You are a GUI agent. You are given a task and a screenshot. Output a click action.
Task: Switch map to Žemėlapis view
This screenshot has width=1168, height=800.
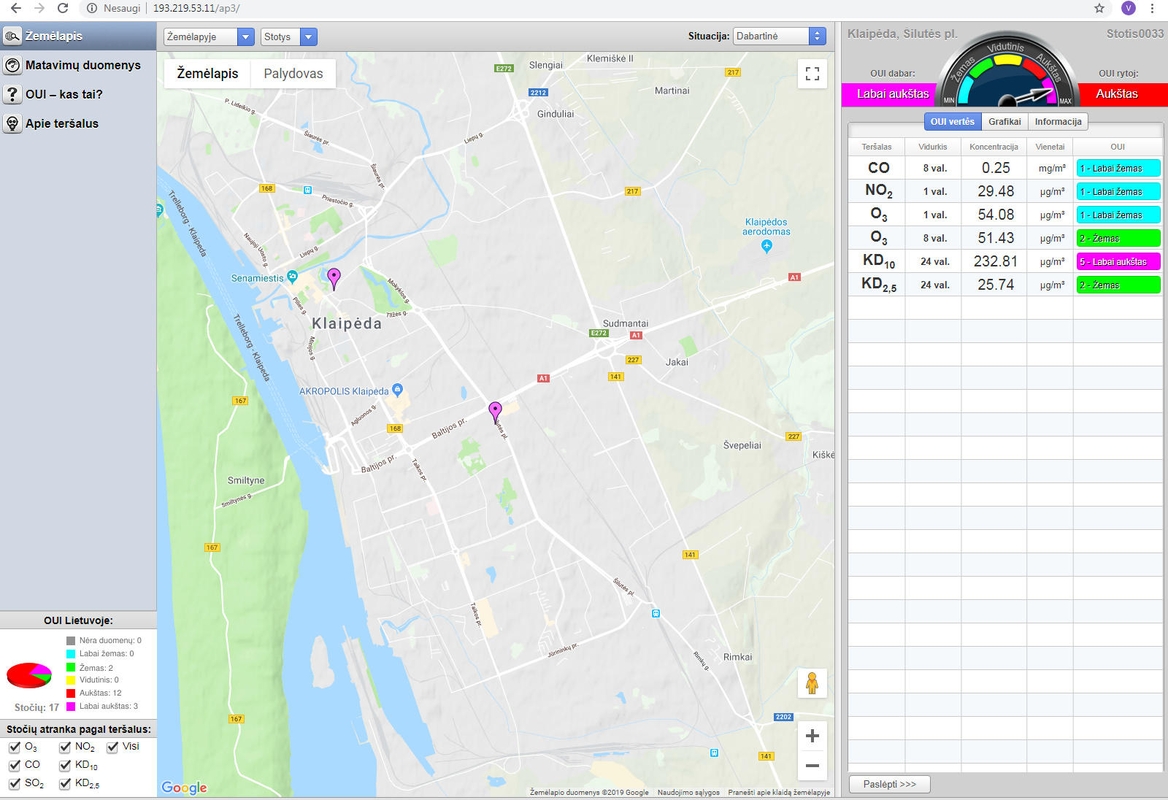click(208, 73)
